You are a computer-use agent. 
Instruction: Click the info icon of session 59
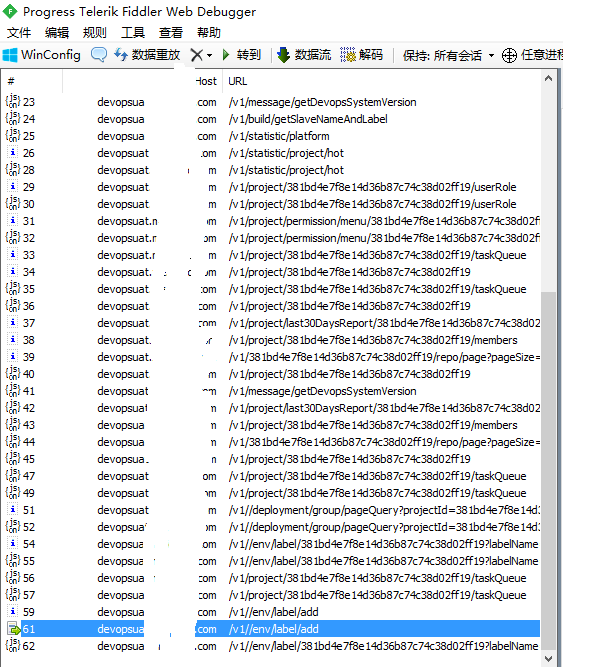(x=13, y=611)
